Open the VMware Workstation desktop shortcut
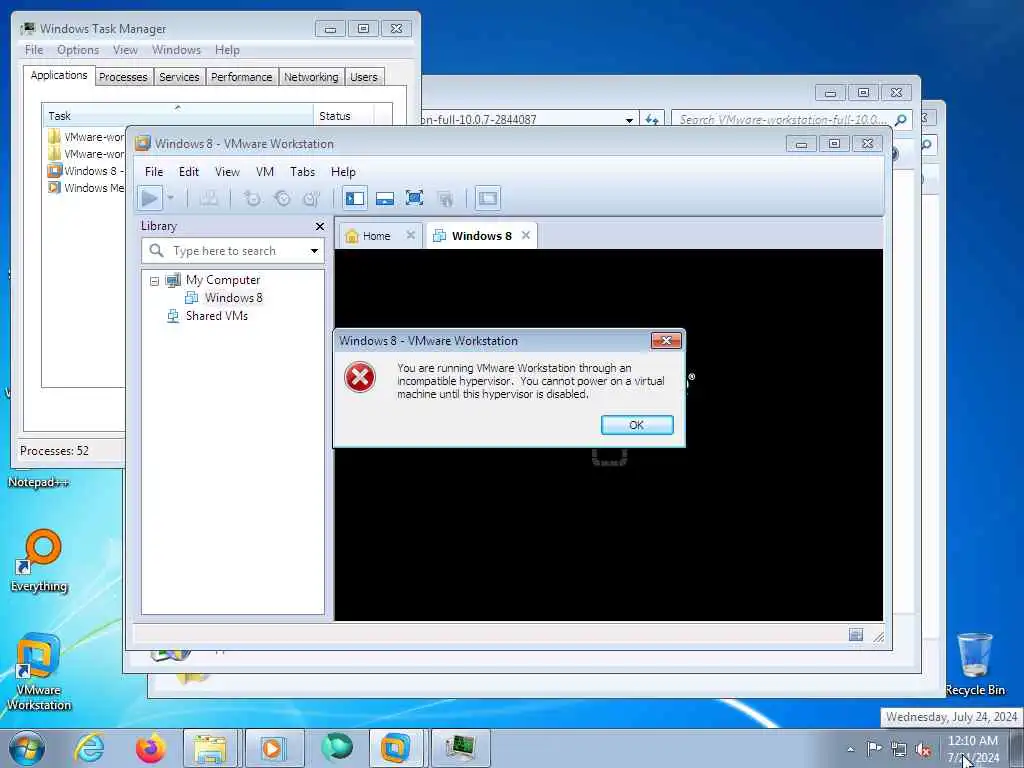Viewport: 1024px width, 768px height. (39, 672)
